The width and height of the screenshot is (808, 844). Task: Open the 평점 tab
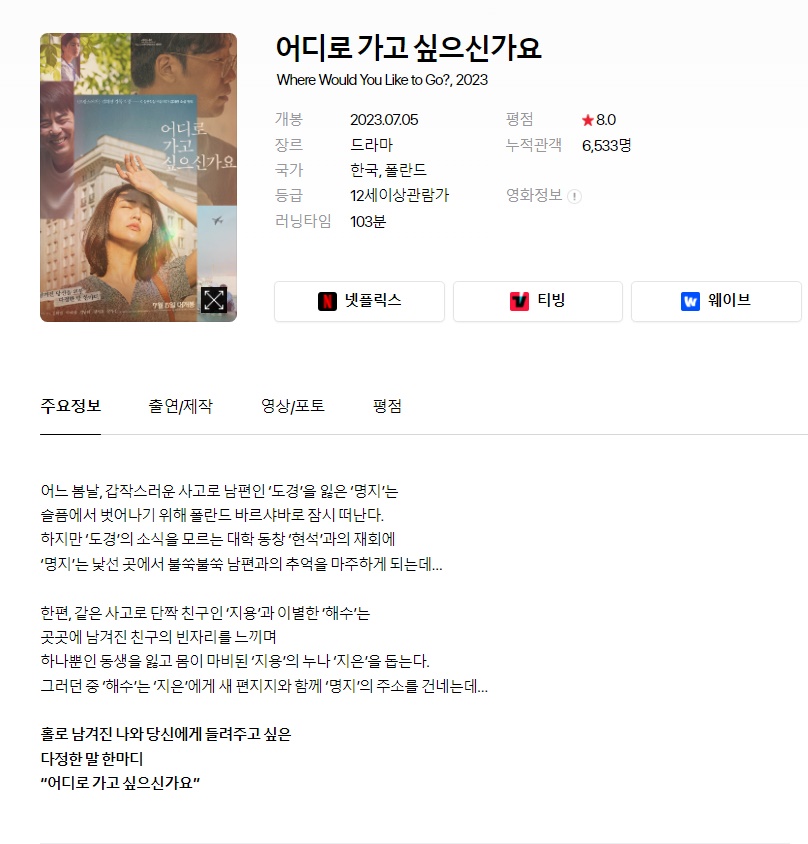(387, 406)
